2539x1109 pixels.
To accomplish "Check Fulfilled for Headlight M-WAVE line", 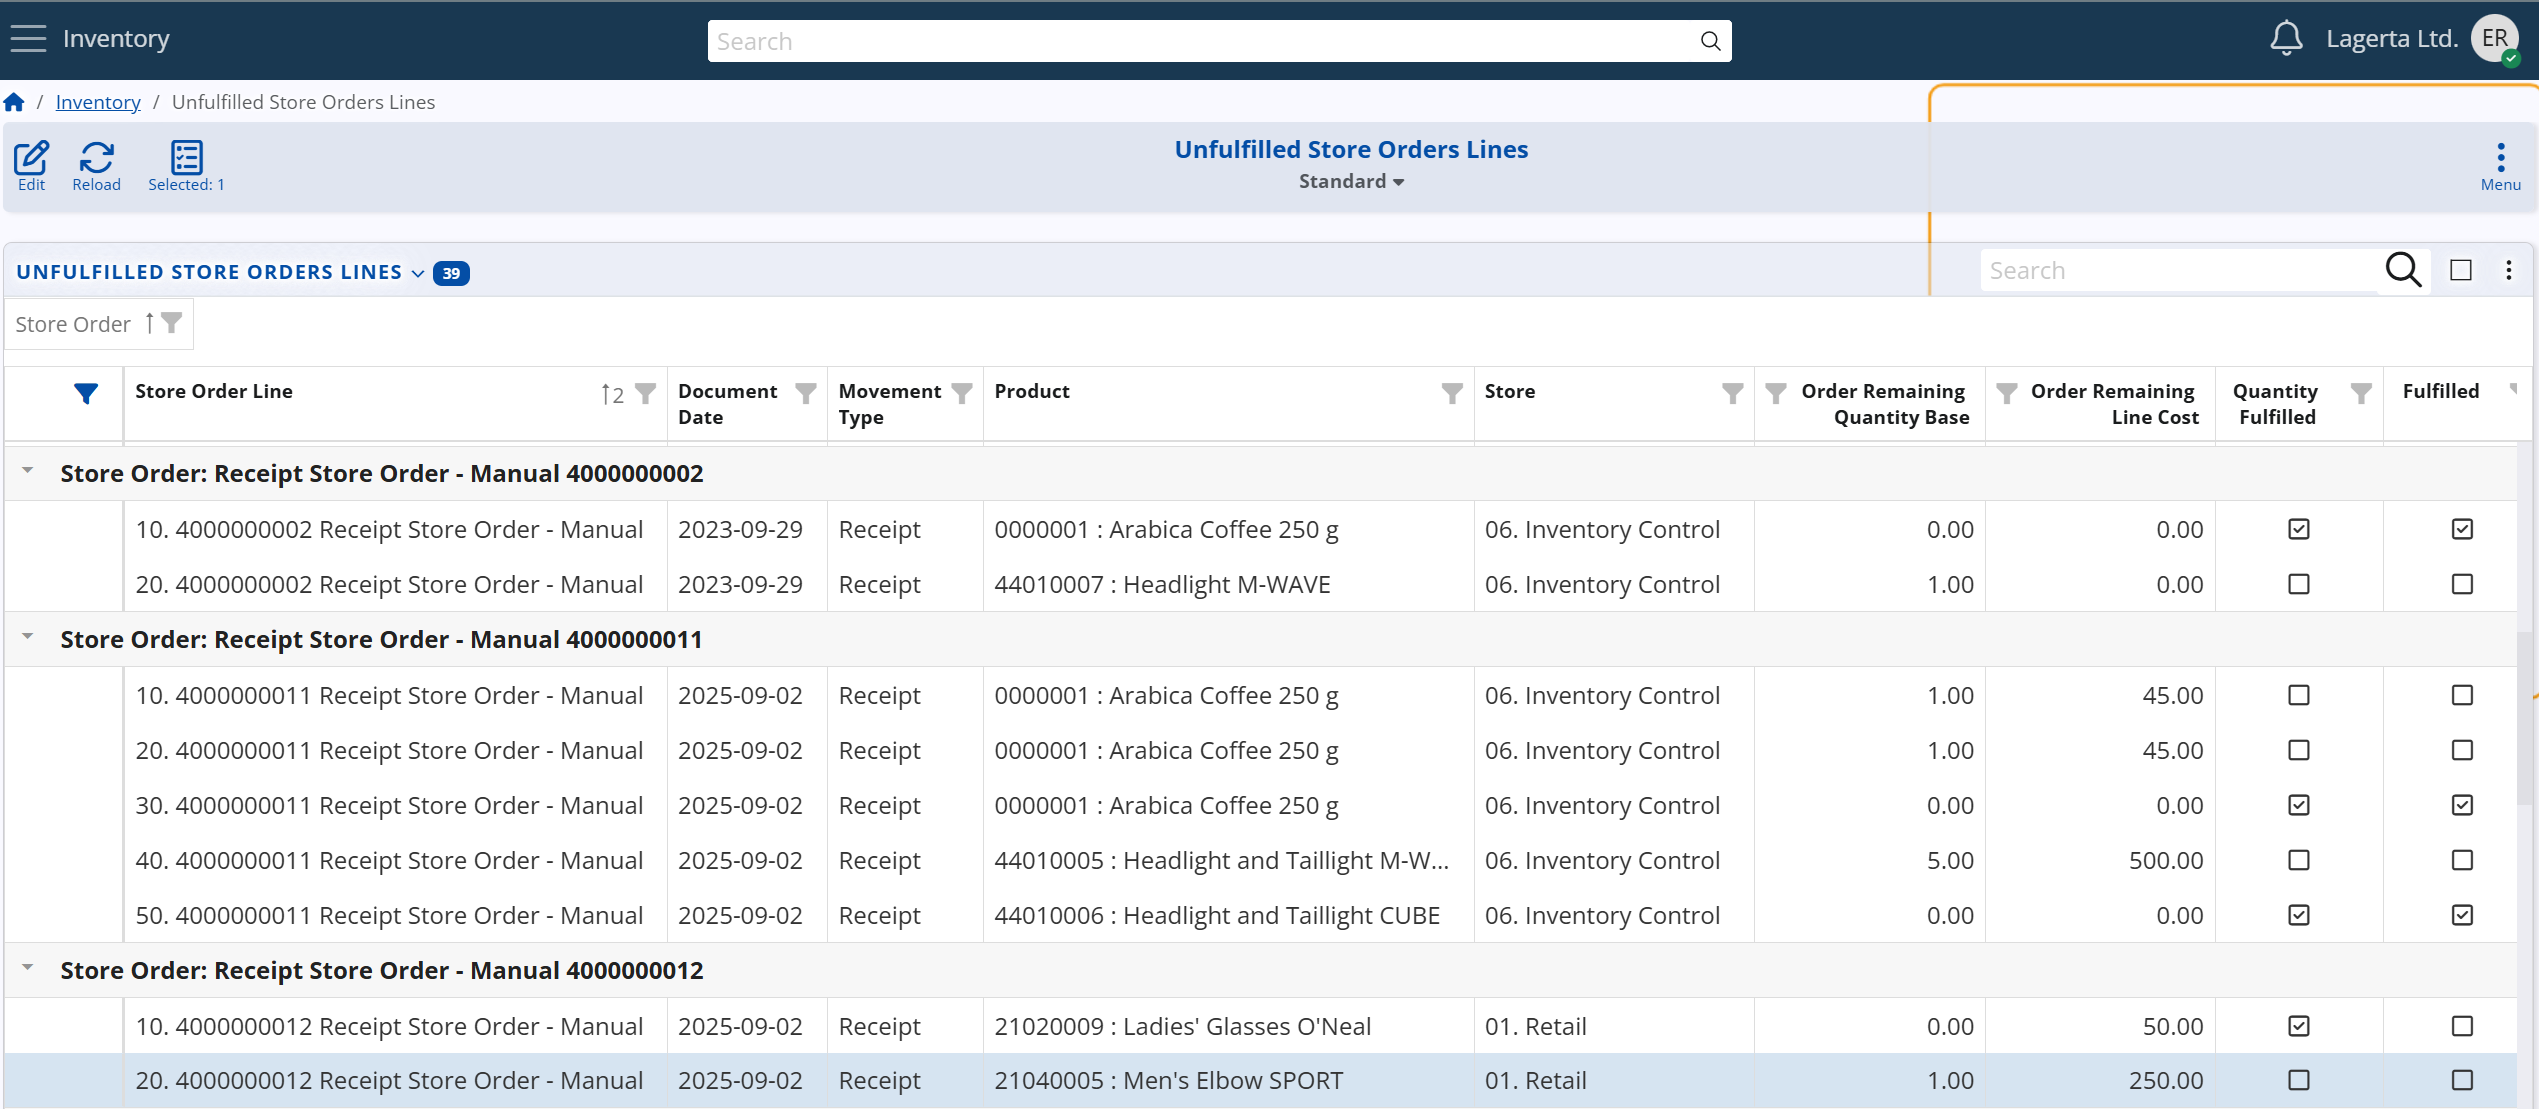I will tap(2462, 584).
